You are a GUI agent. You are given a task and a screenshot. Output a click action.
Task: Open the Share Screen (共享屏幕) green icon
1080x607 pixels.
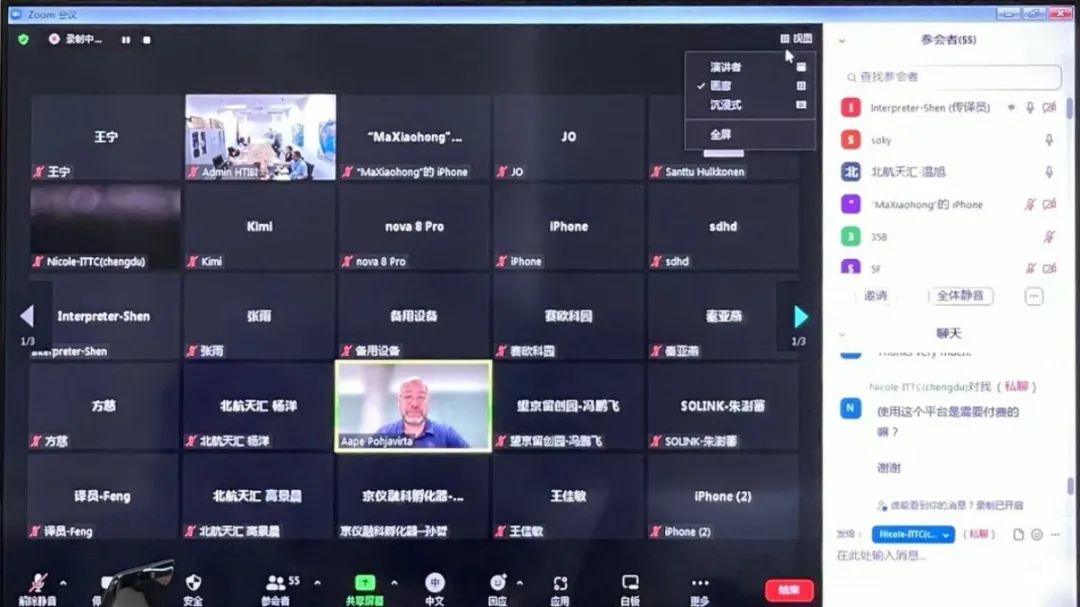pyautogui.click(x=365, y=583)
